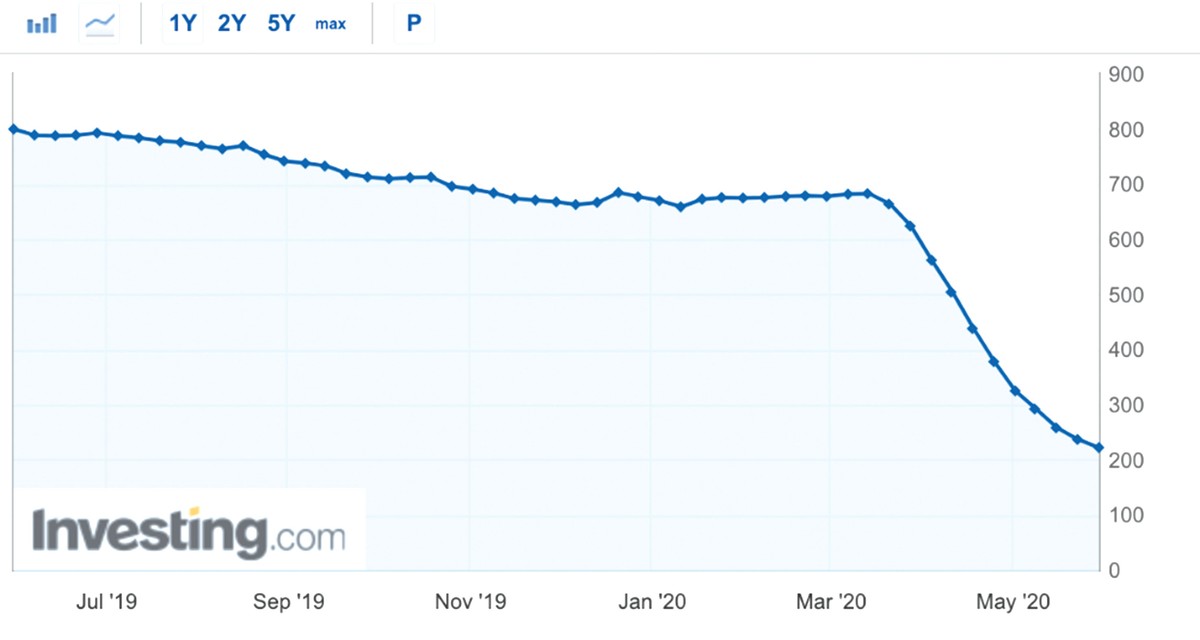Click the 900 value on the y-axis

click(x=1127, y=76)
